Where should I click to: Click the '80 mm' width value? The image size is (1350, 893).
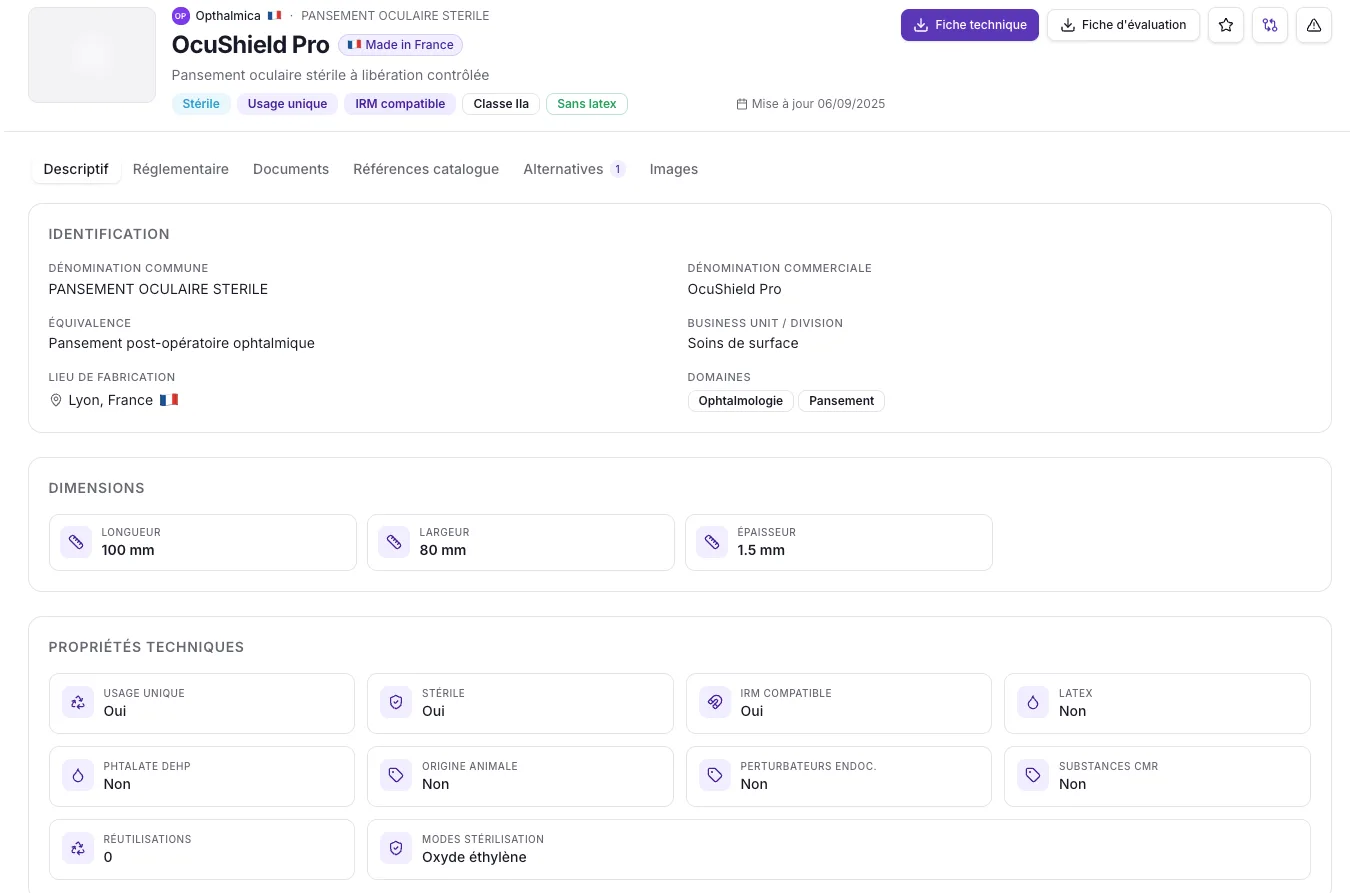click(x=443, y=550)
